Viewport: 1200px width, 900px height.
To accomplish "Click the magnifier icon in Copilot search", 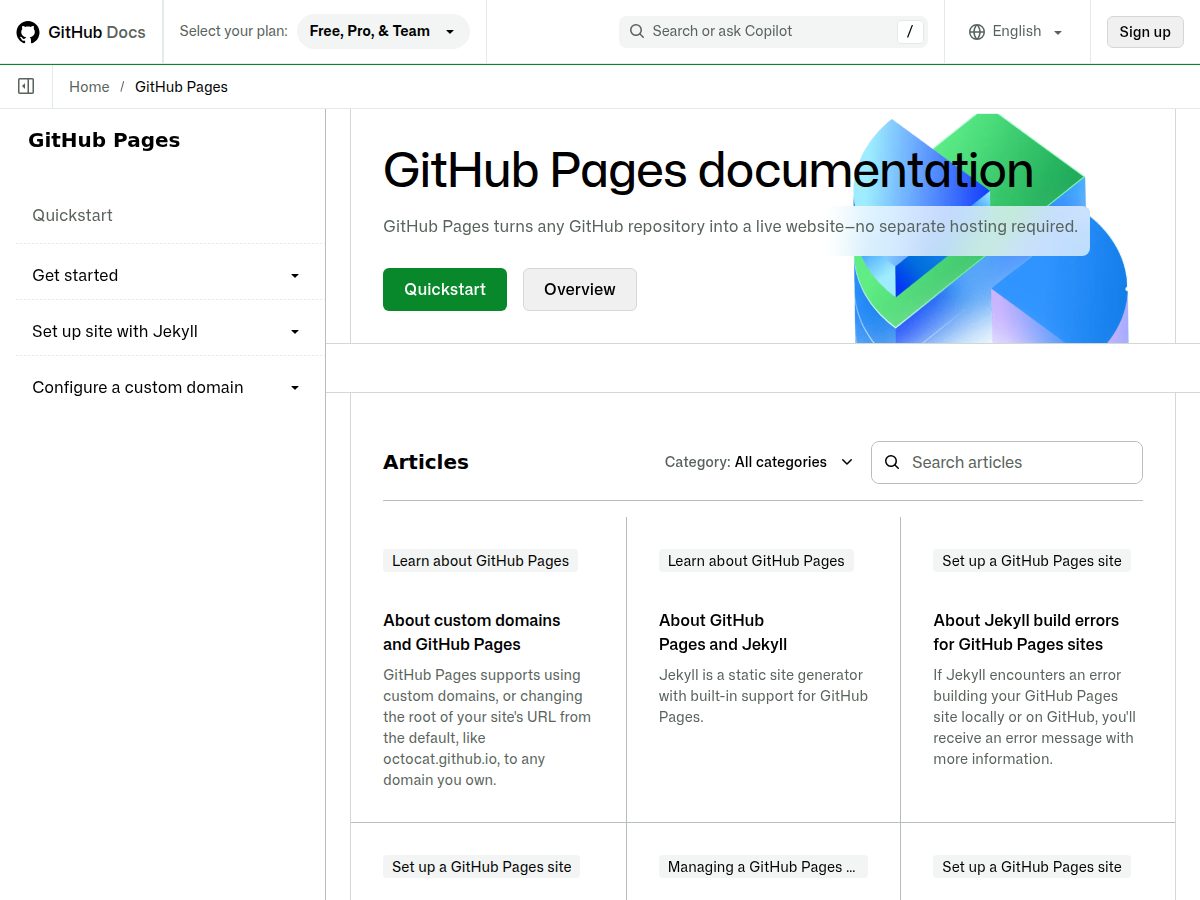I will tap(637, 32).
